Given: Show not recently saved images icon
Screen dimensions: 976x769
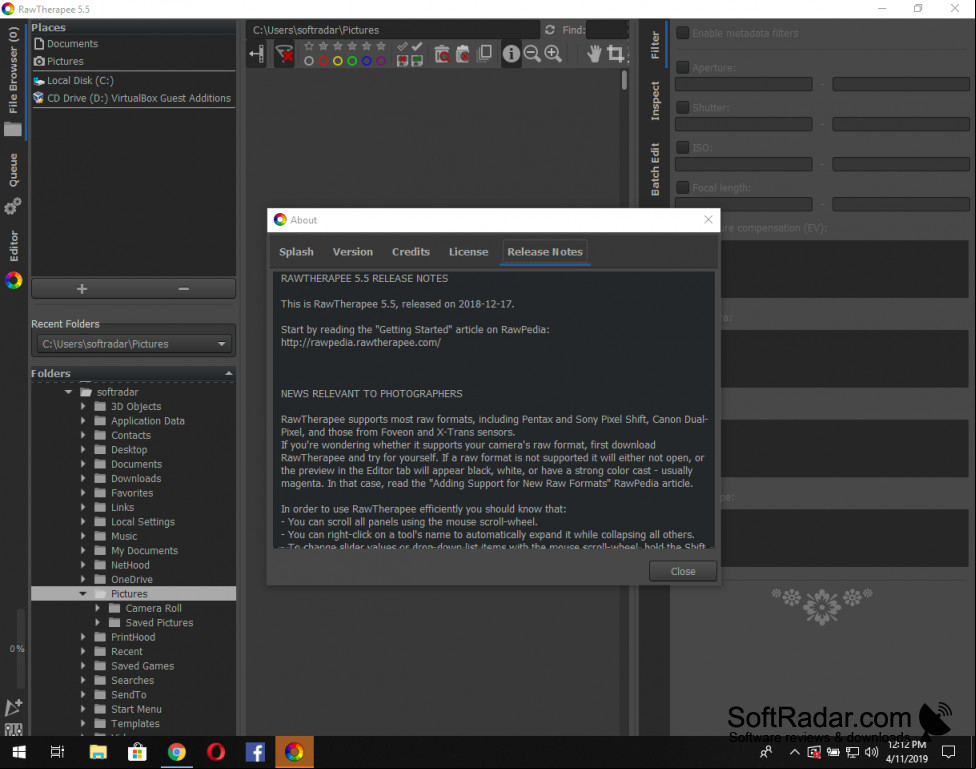Looking at the screenshot, I should [x=403, y=61].
